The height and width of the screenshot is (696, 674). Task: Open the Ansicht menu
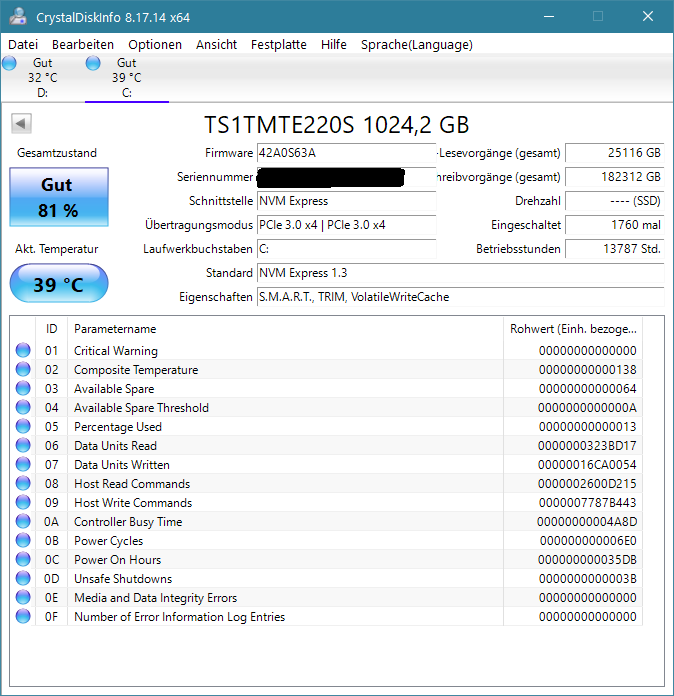click(217, 44)
